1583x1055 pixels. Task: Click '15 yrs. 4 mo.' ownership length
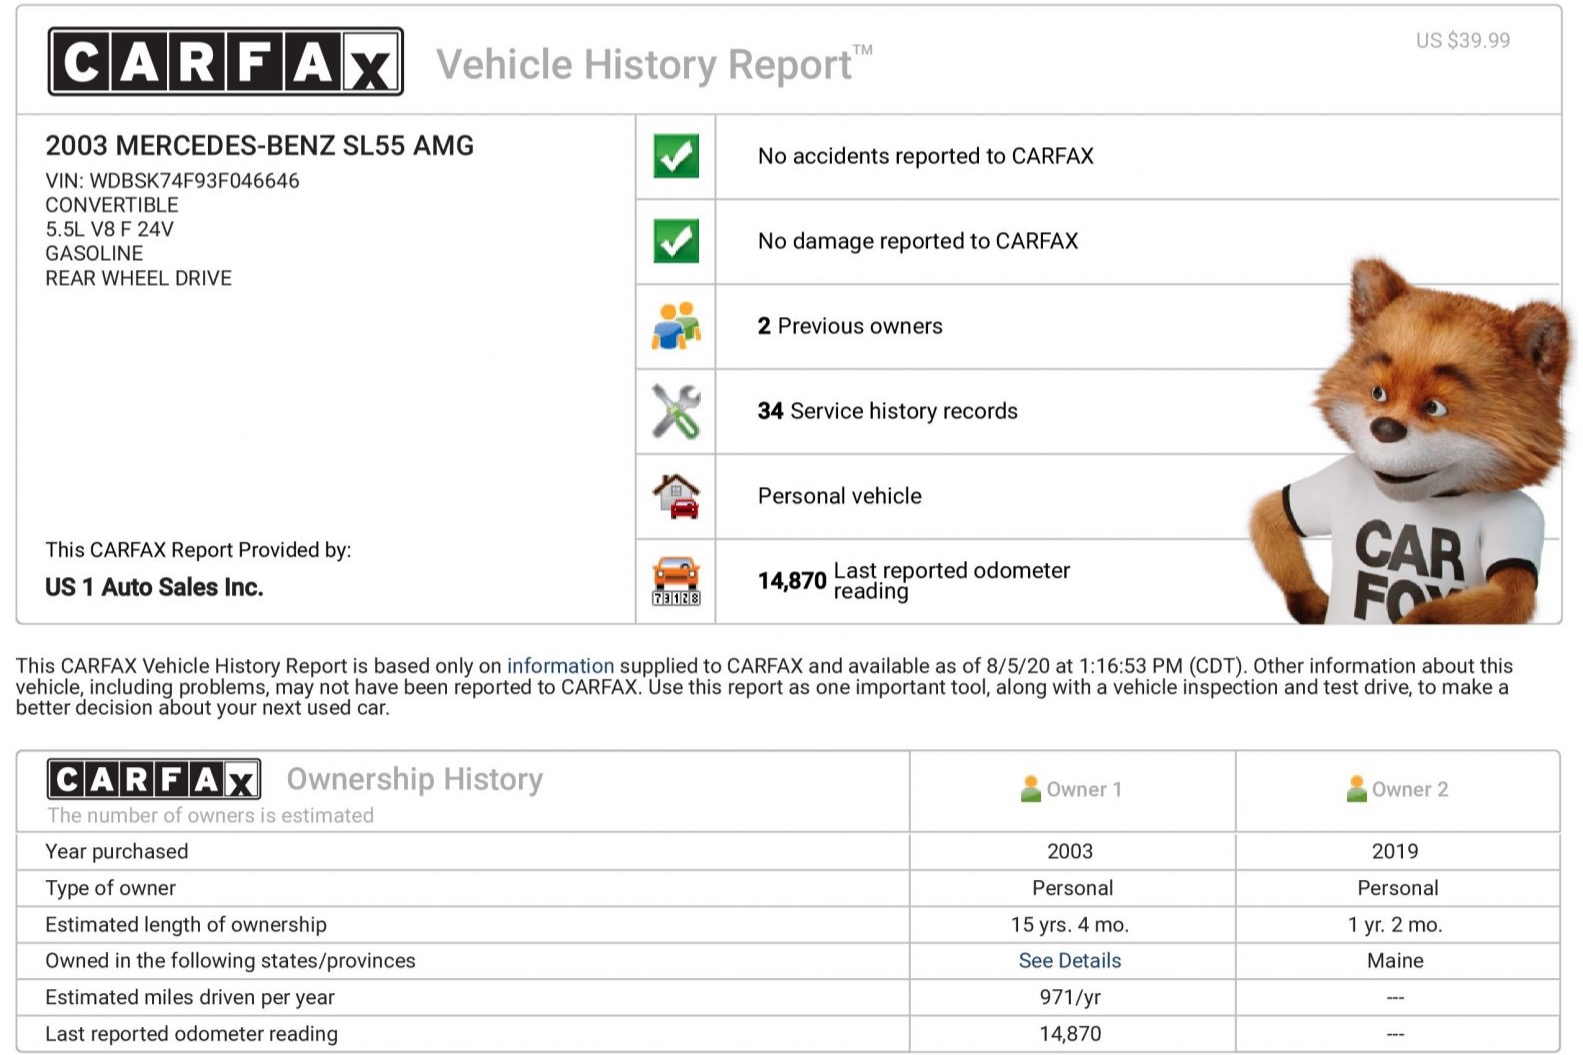coord(1070,925)
